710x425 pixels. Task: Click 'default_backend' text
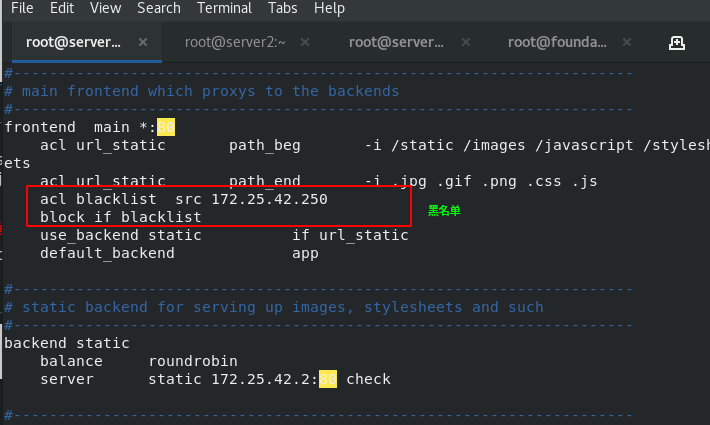click(107, 253)
